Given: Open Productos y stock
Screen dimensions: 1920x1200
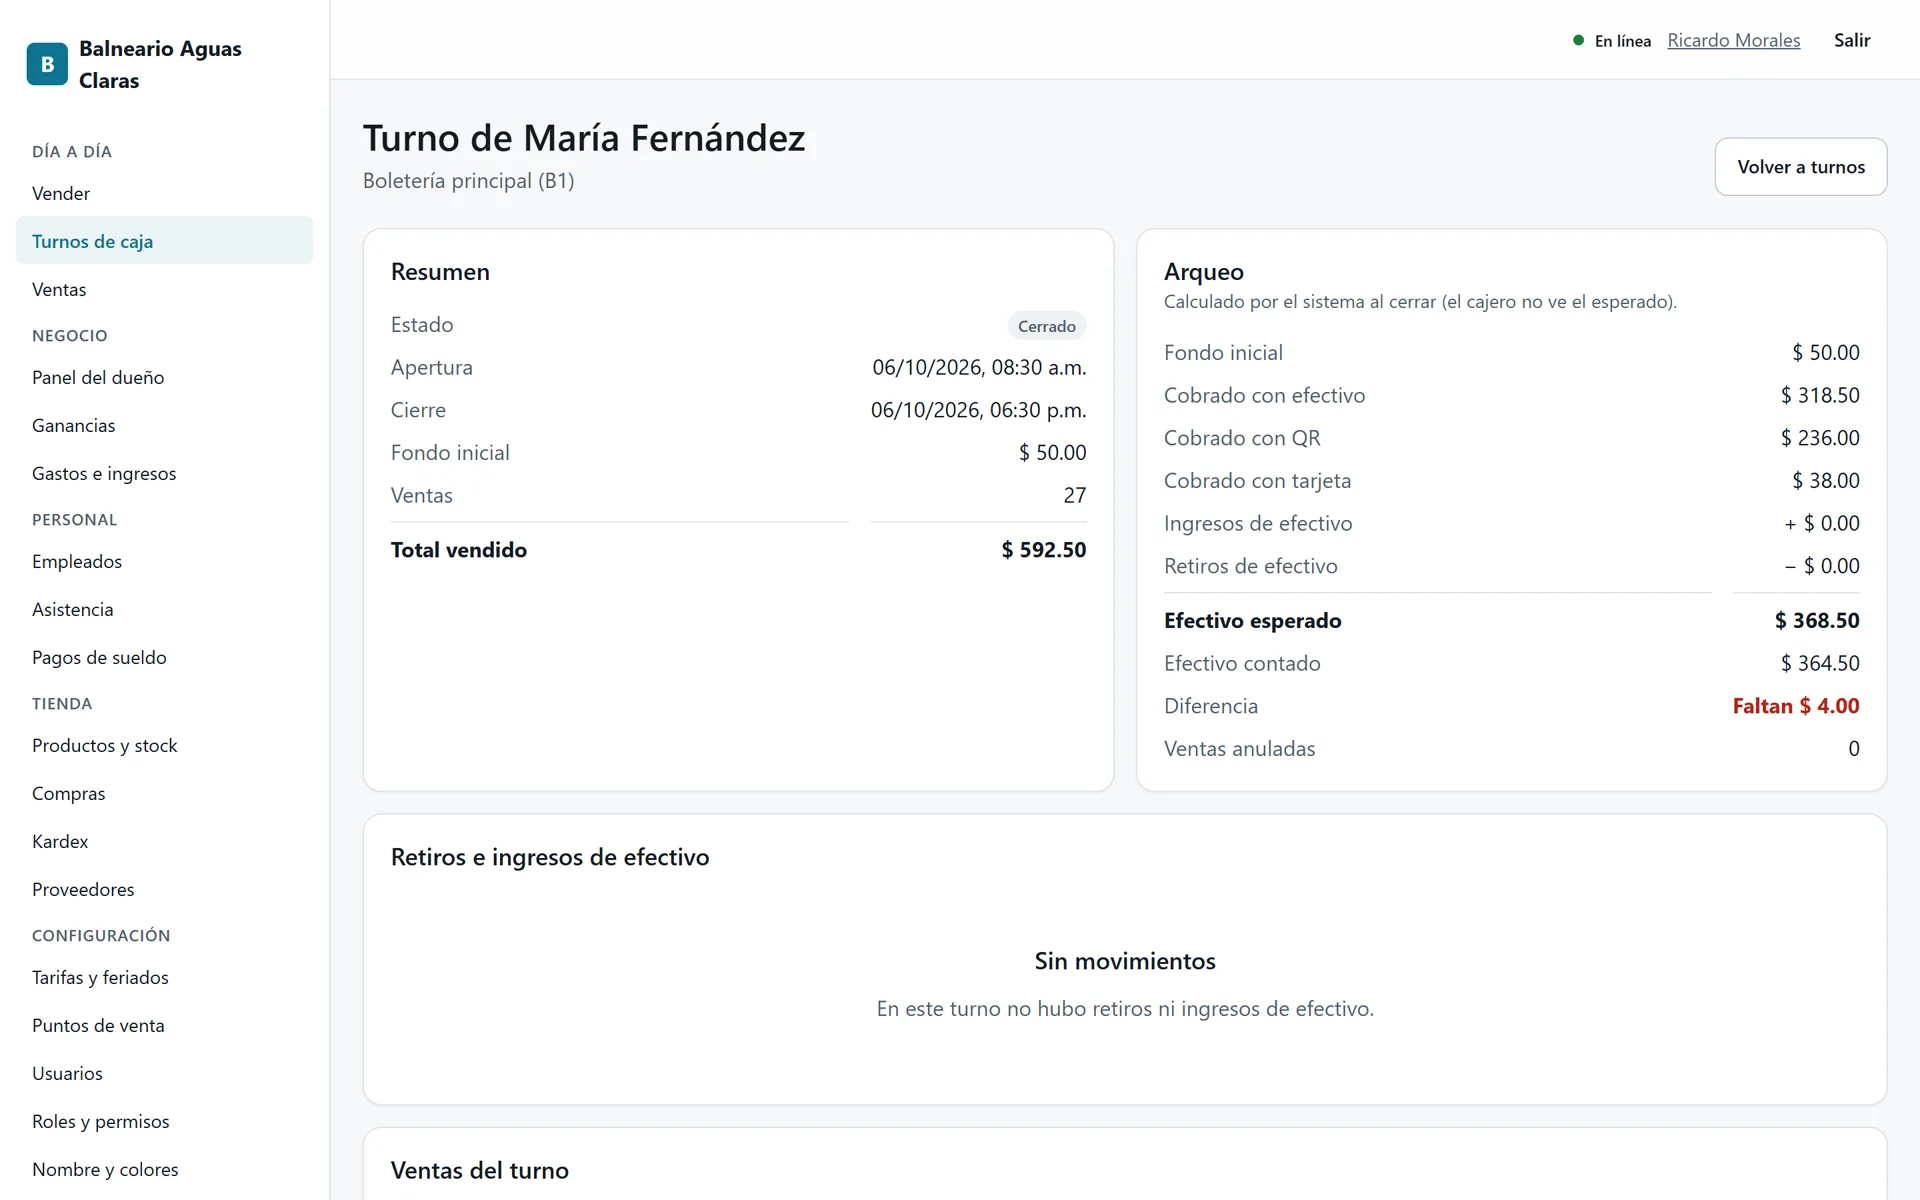Looking at the screenshot, I should point(164,745).
